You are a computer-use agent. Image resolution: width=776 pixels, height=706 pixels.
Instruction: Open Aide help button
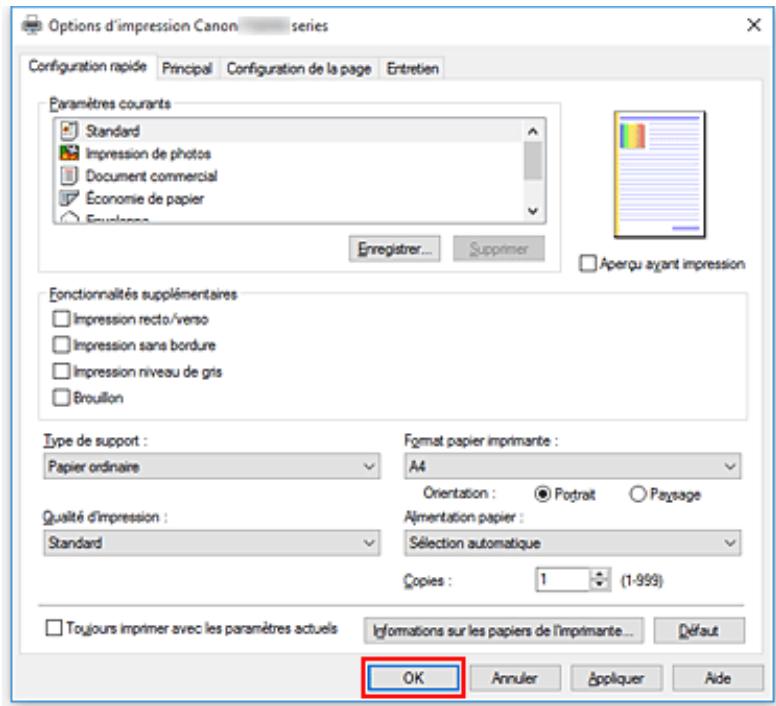(x=718, y=677)
